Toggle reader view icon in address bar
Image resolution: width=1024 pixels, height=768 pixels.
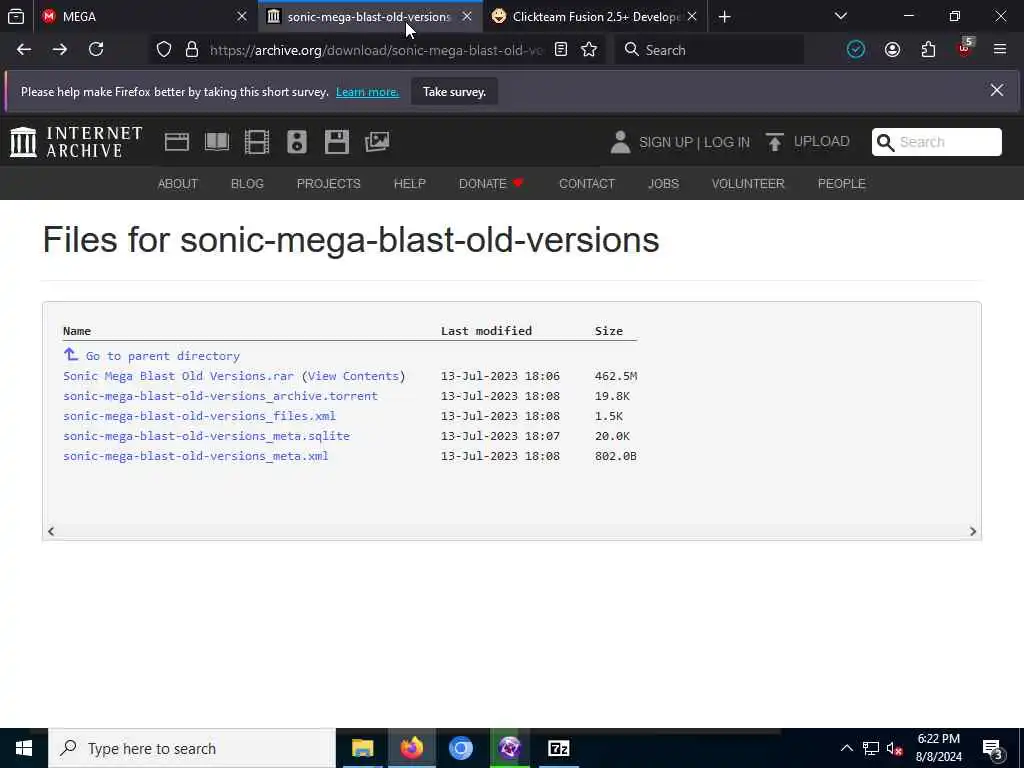tap(560, 50)
